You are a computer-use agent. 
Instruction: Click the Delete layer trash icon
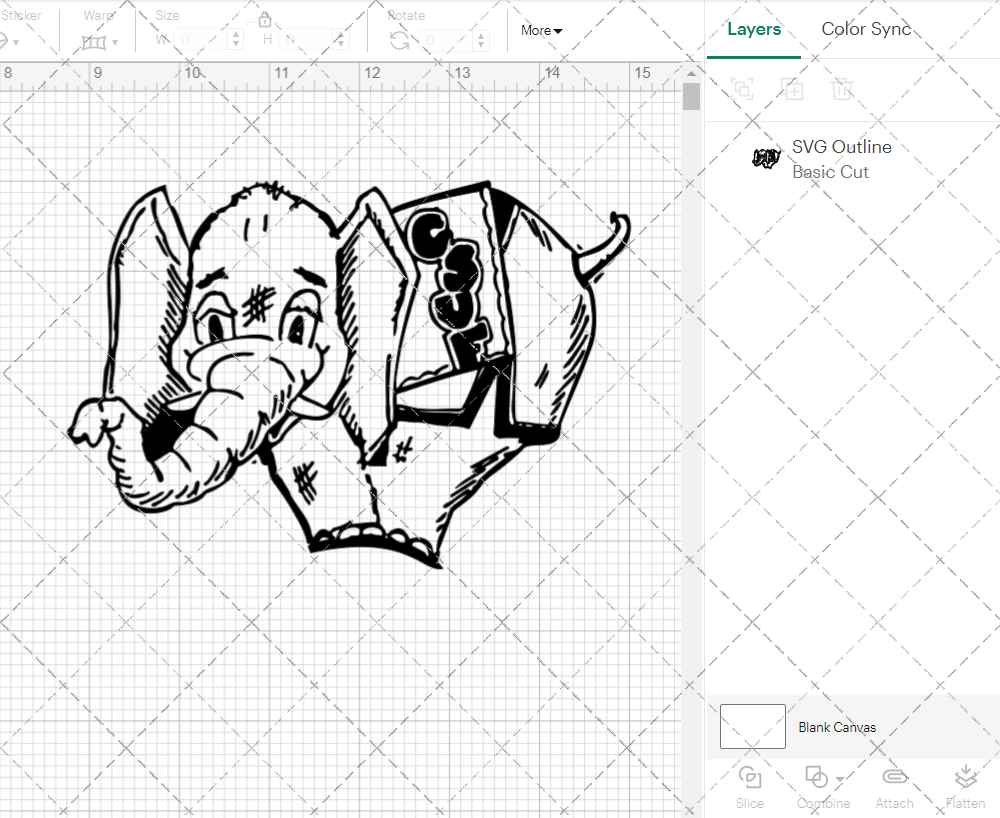point(842,89)
